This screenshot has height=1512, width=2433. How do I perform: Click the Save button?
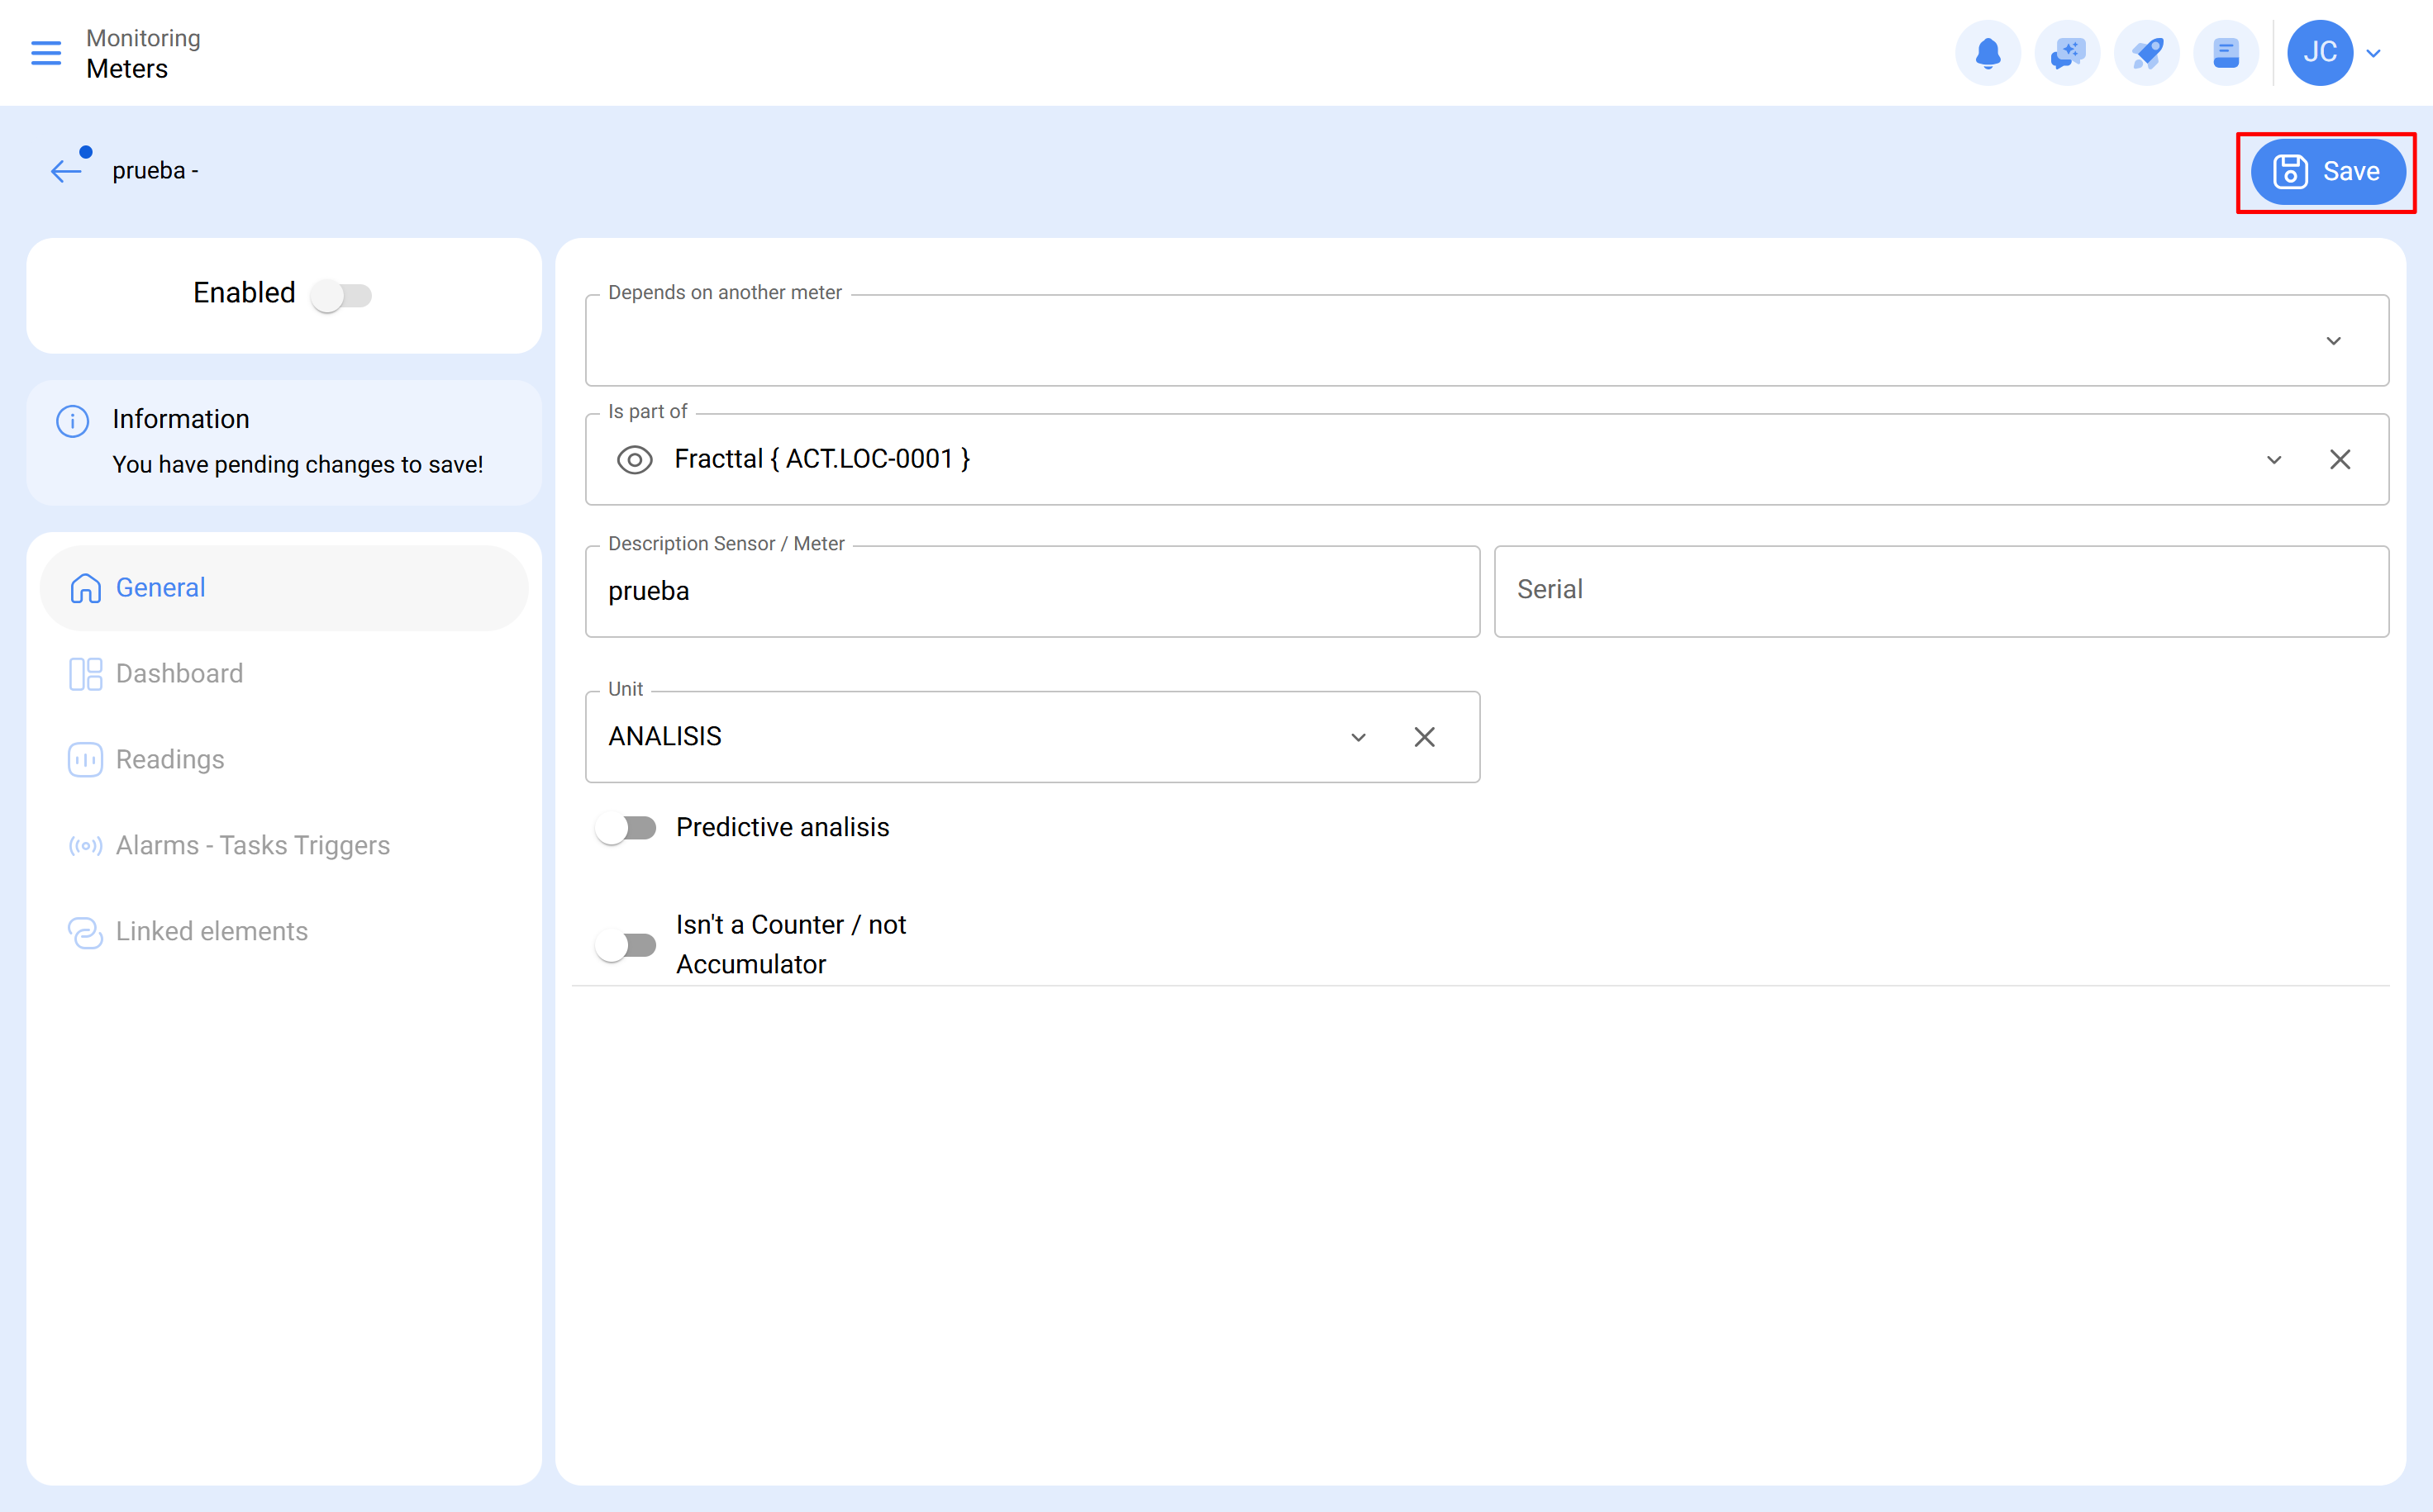(x=2327, y=171)
